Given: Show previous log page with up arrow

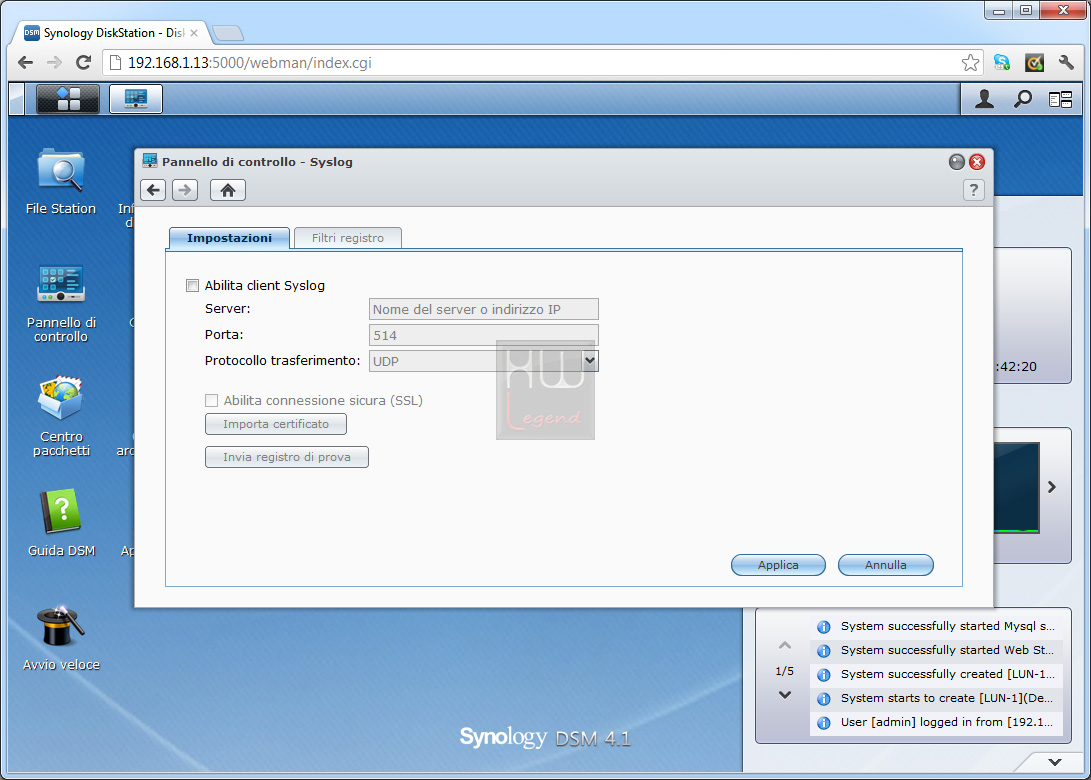Looking at the screenshot, I should point(785,646).
